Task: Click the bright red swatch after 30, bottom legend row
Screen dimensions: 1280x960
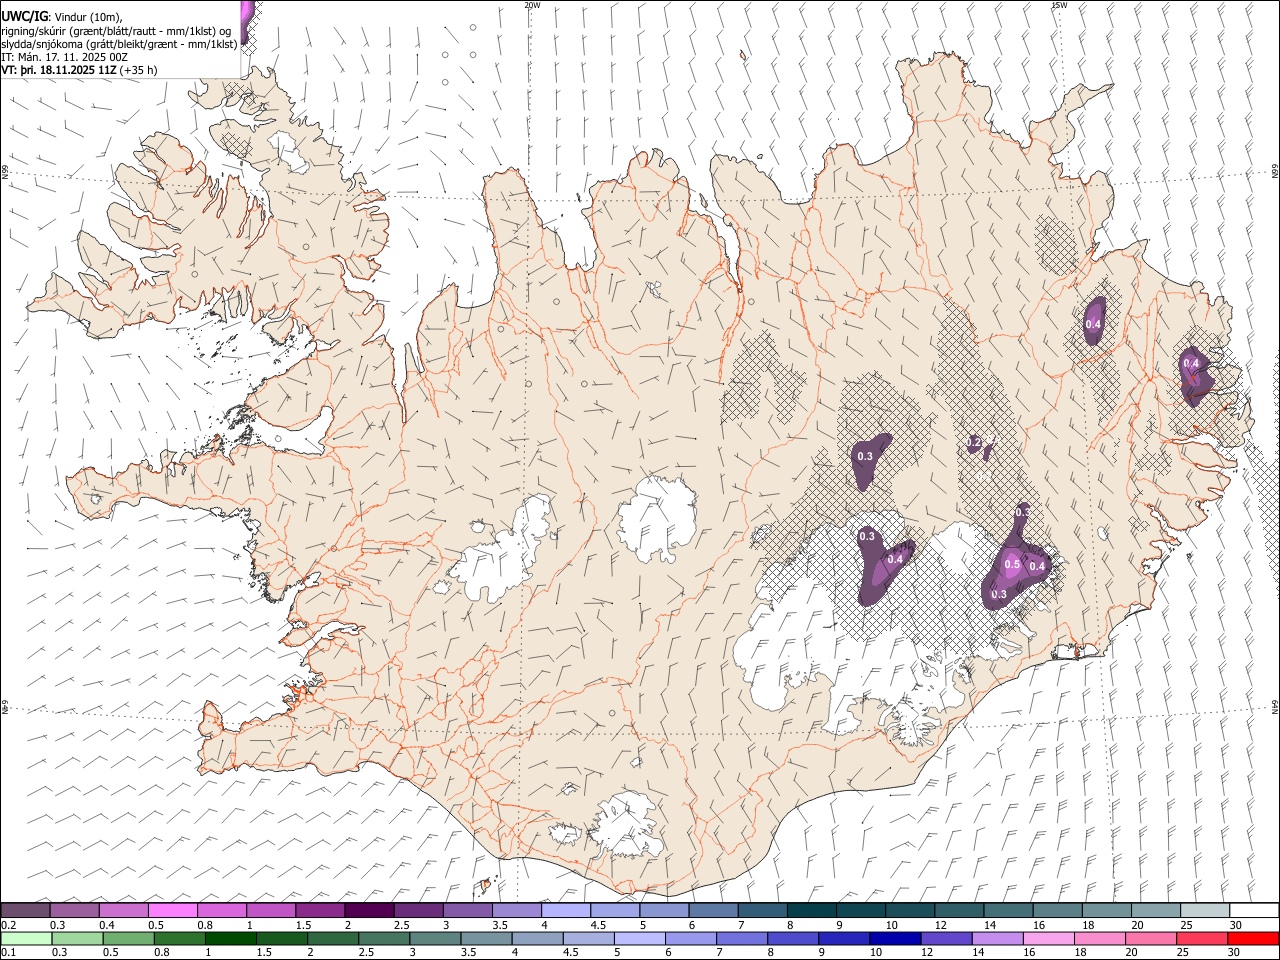Action: pos(1252,939)
